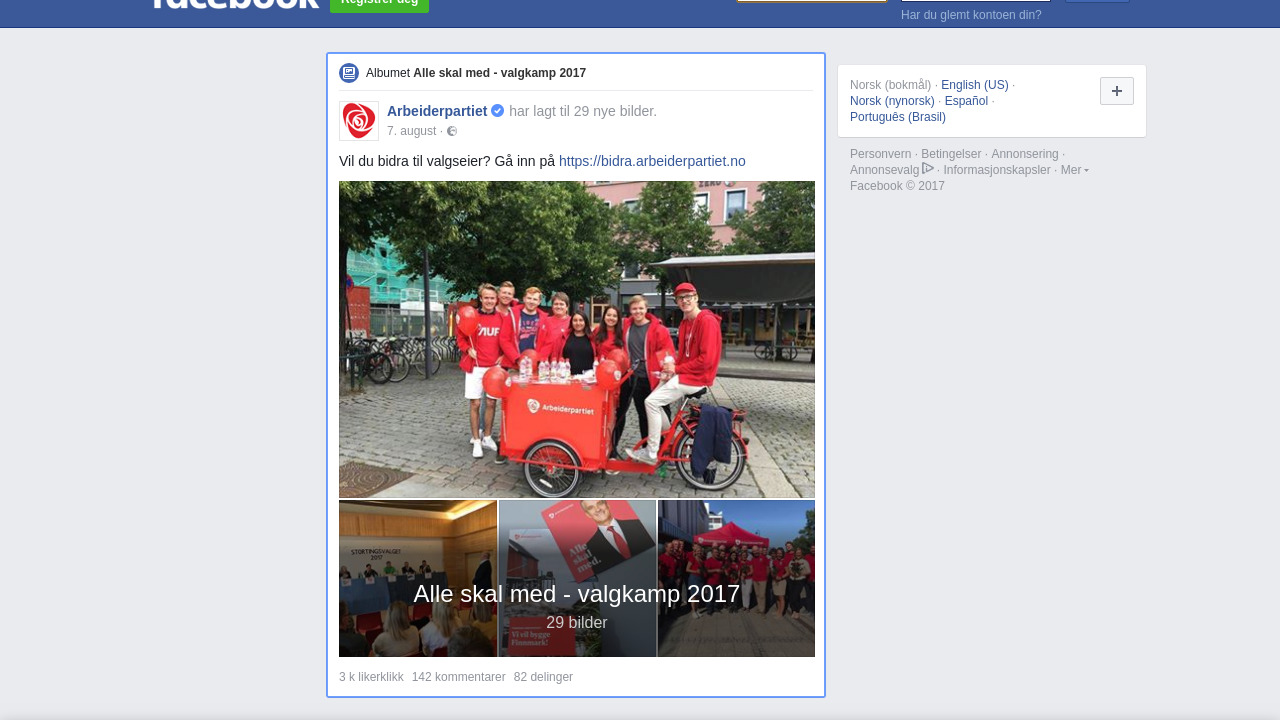This screenshot has height=720, width=1280.
Task: Open the Personvern footer link
Action: [881, 154]
